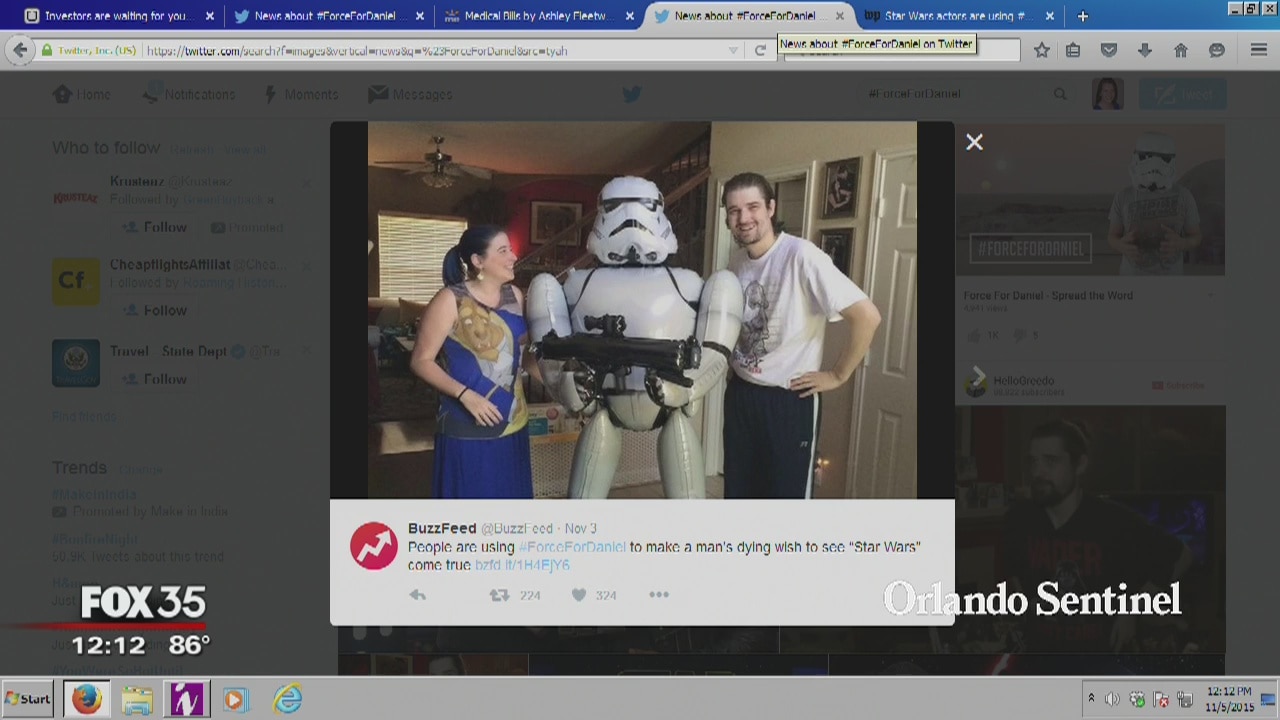Go to Firefox home page icon
Screen dimensions: 1280x720
tap(1181, 50)
